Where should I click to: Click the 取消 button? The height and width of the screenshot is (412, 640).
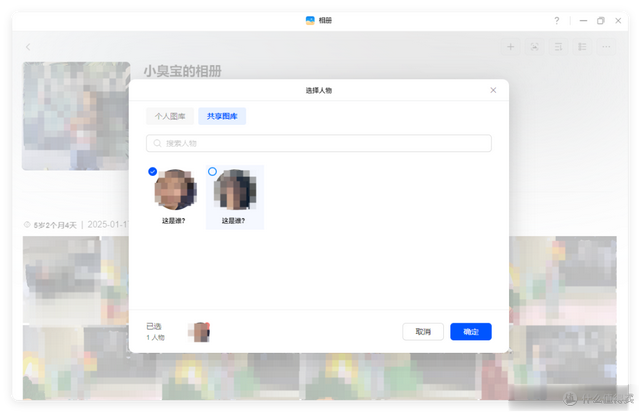point(423,332)
